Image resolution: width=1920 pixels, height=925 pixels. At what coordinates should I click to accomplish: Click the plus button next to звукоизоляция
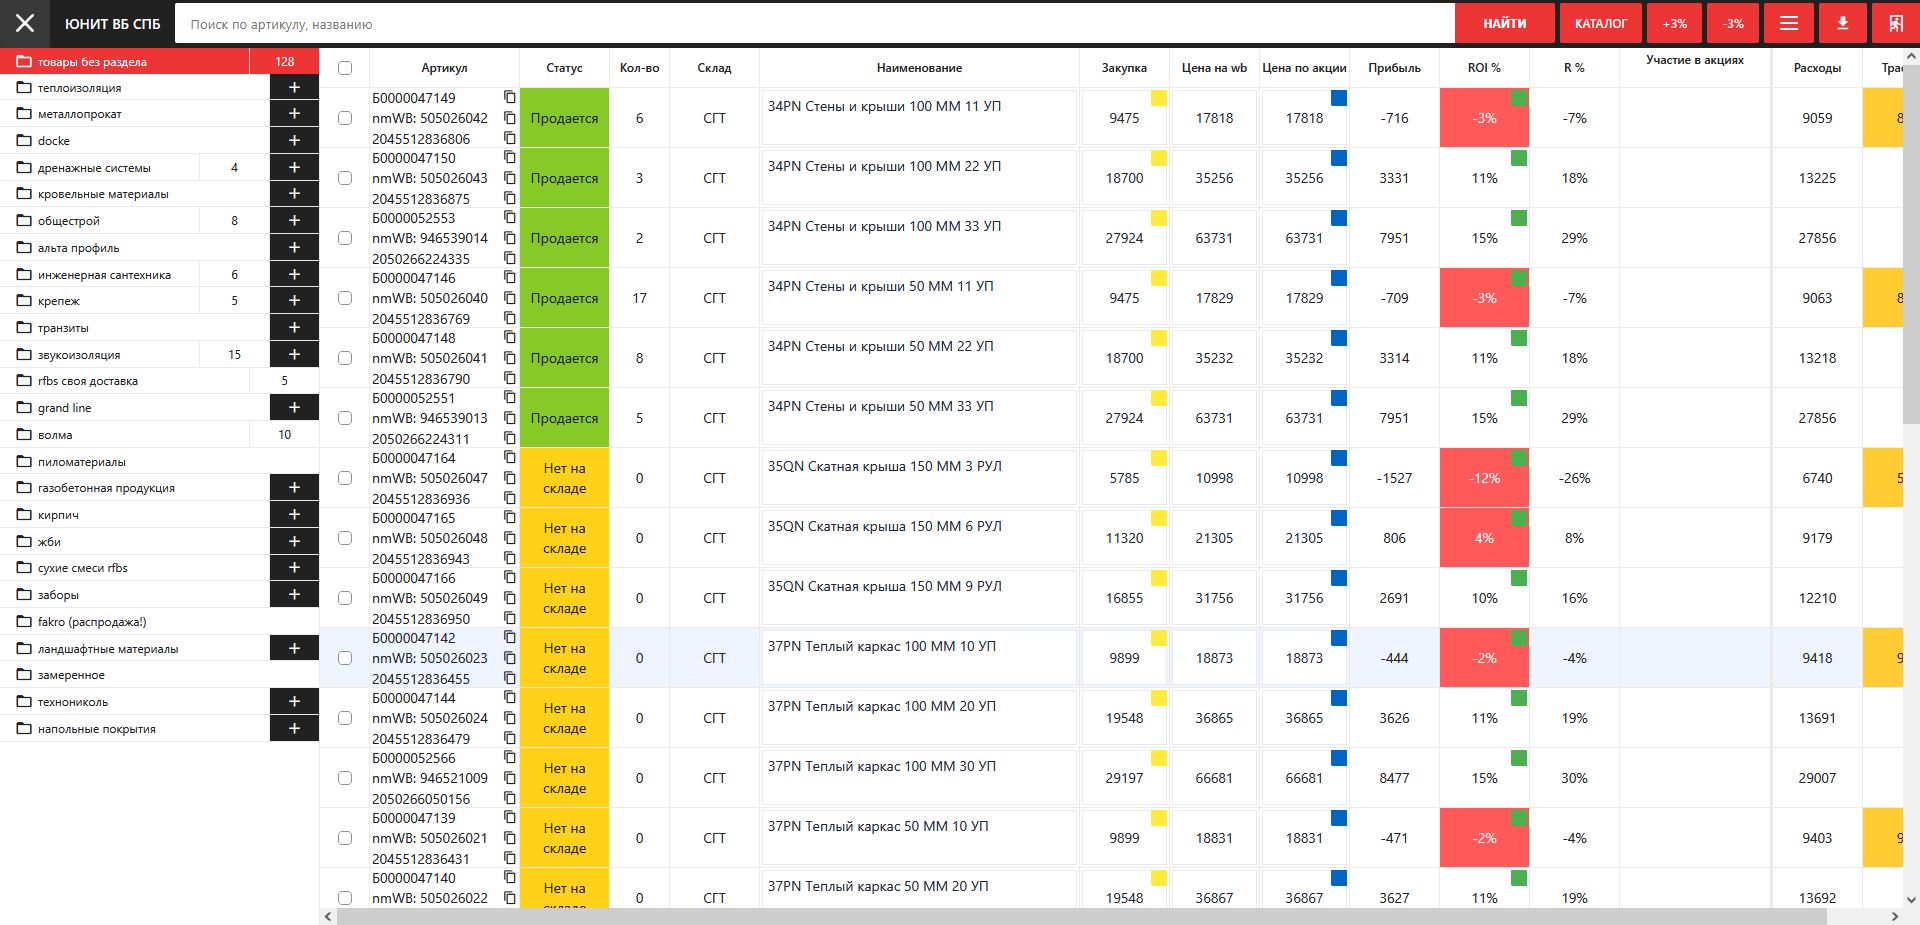(294, 354)
